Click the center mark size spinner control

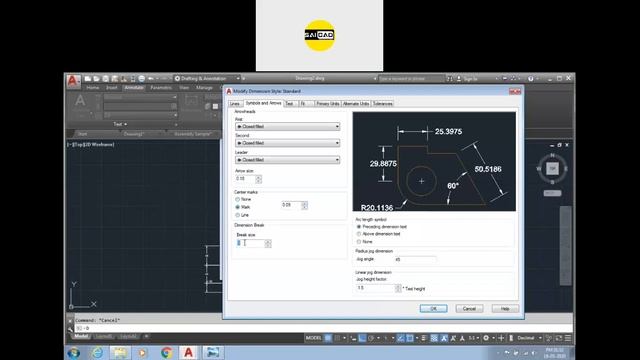[x=304, y=205]
